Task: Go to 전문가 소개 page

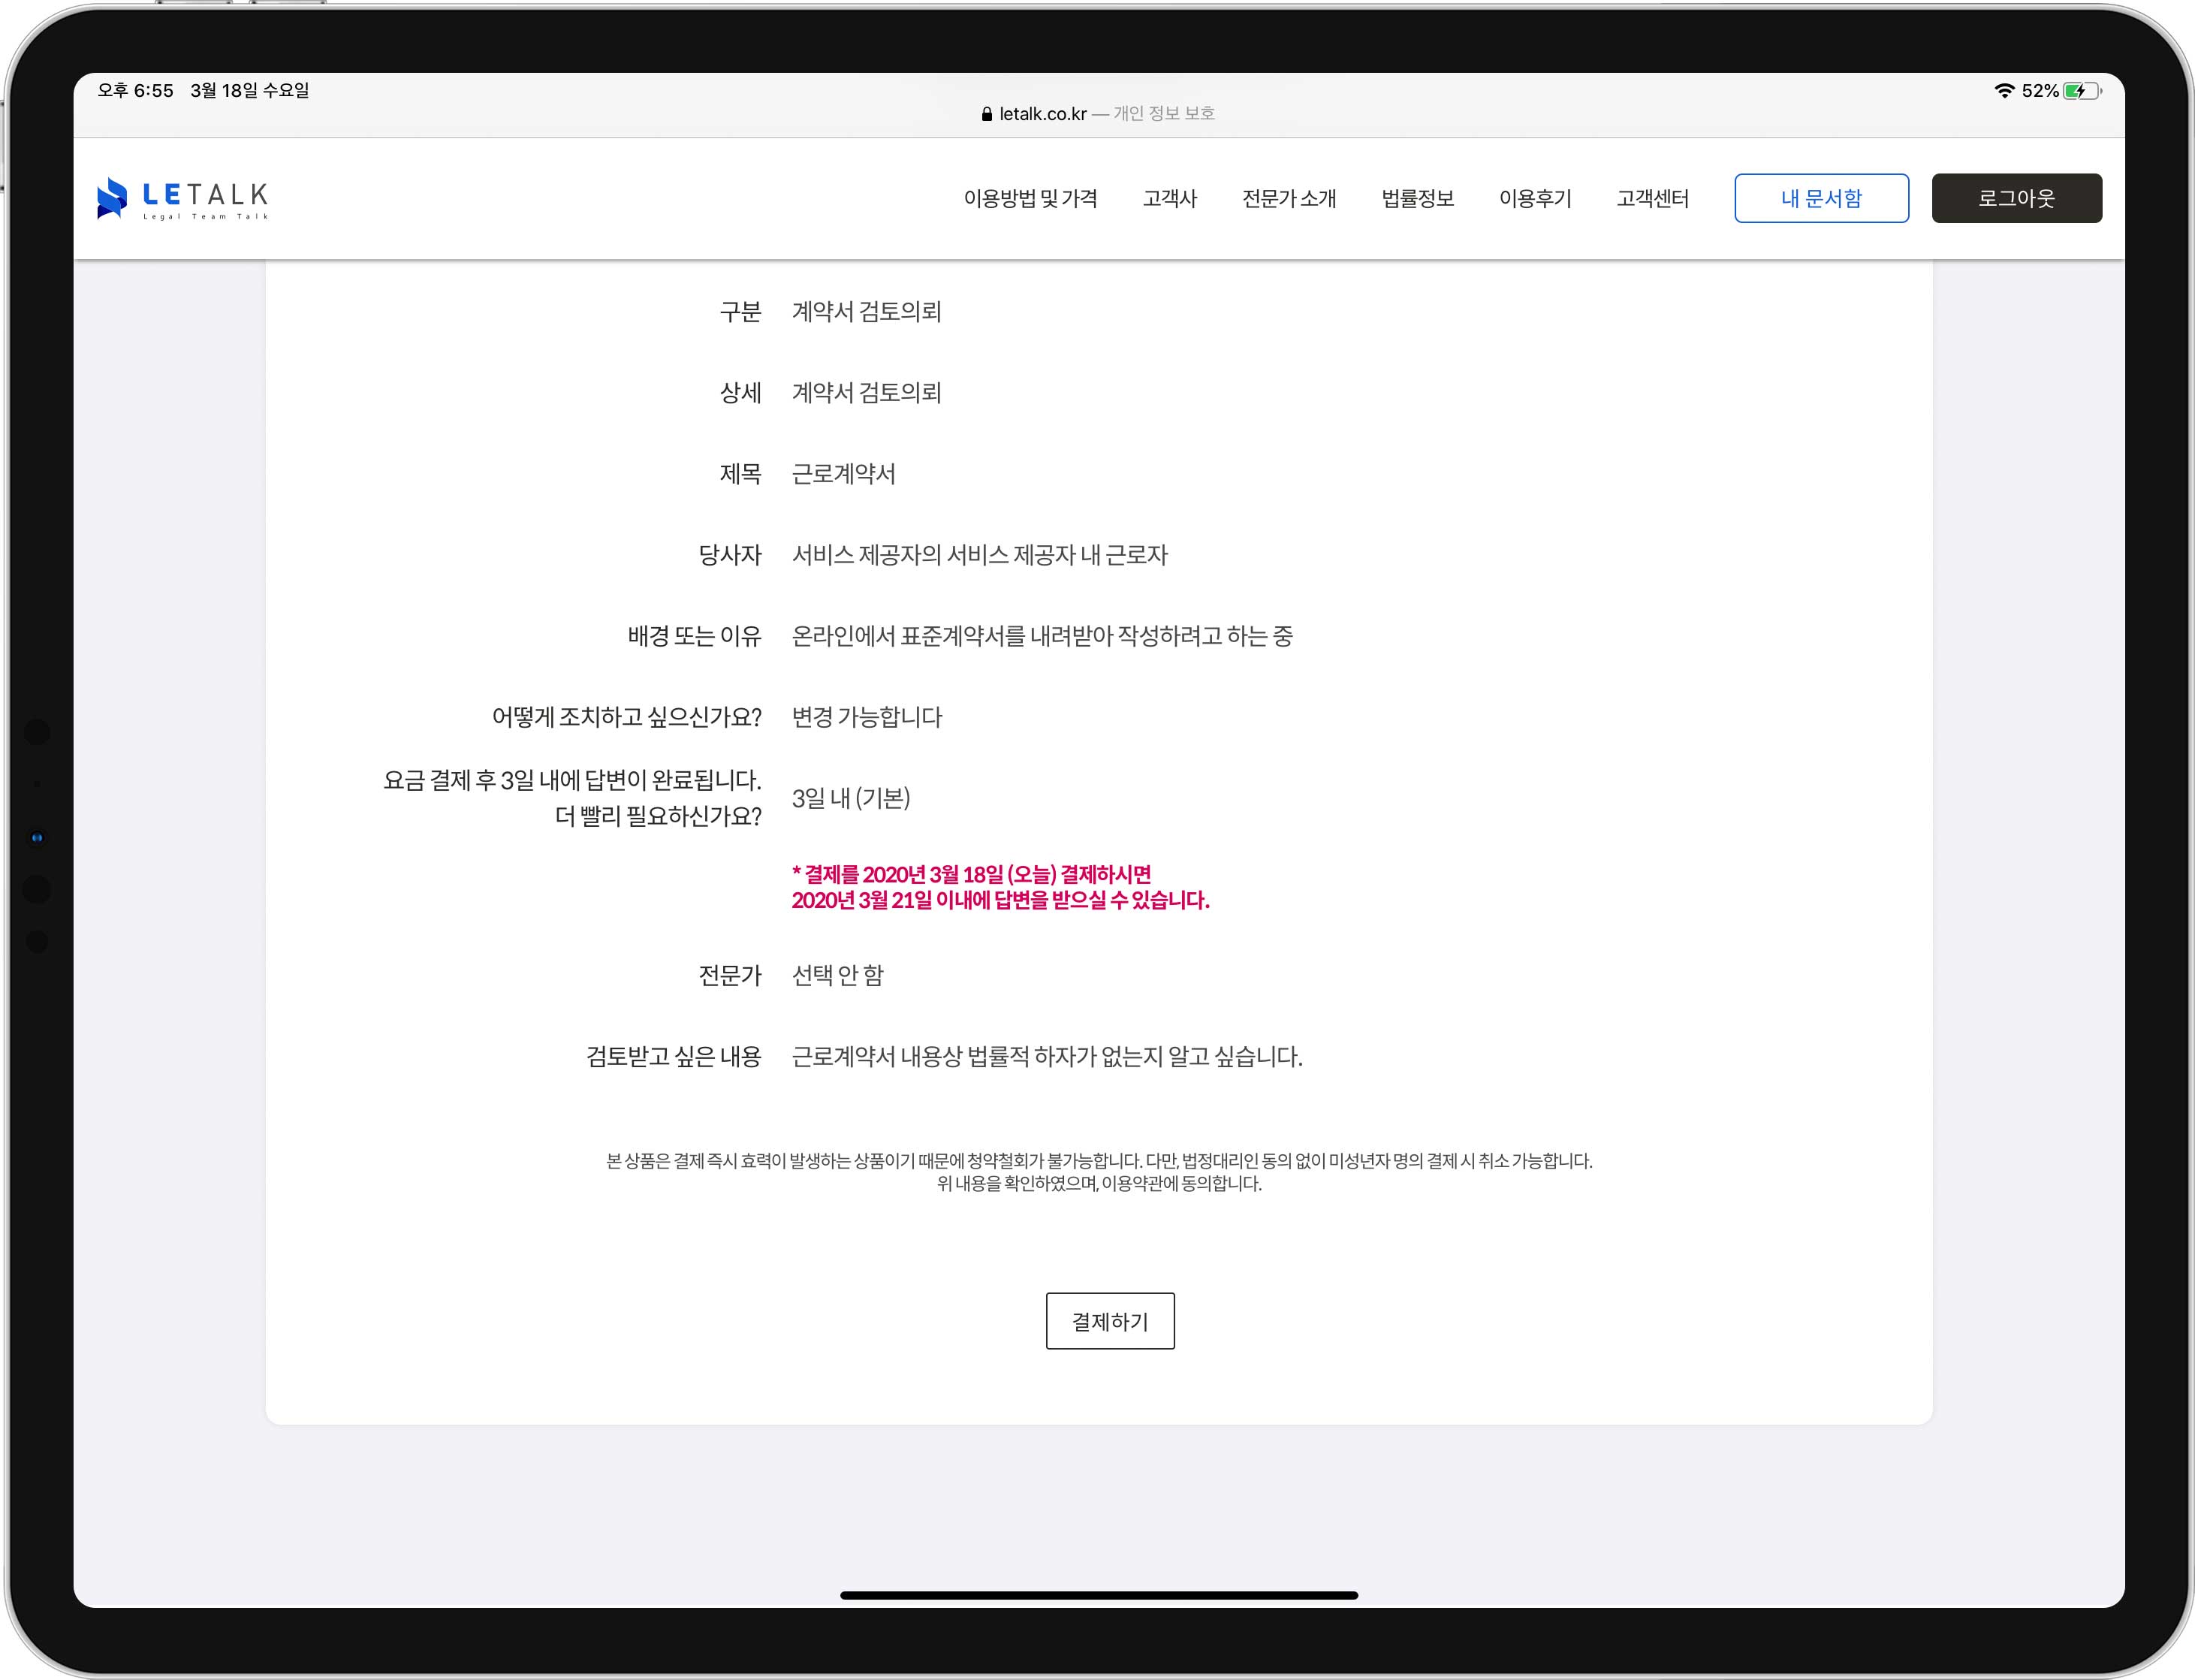Action: [x=1288, y=199]
